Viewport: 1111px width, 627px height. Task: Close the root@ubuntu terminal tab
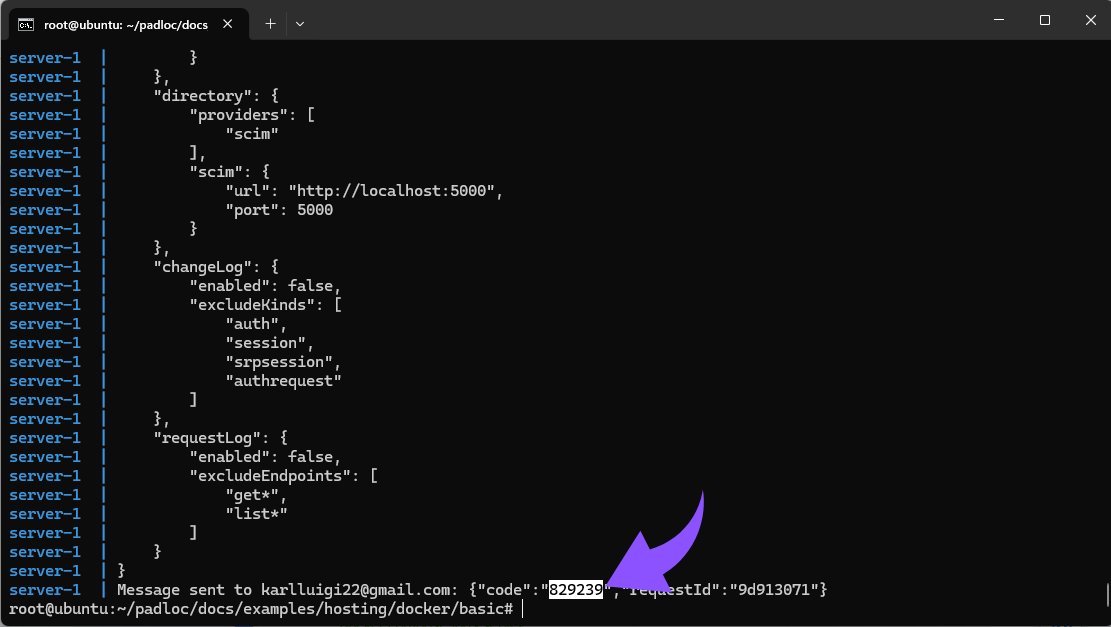click(227, 23)
